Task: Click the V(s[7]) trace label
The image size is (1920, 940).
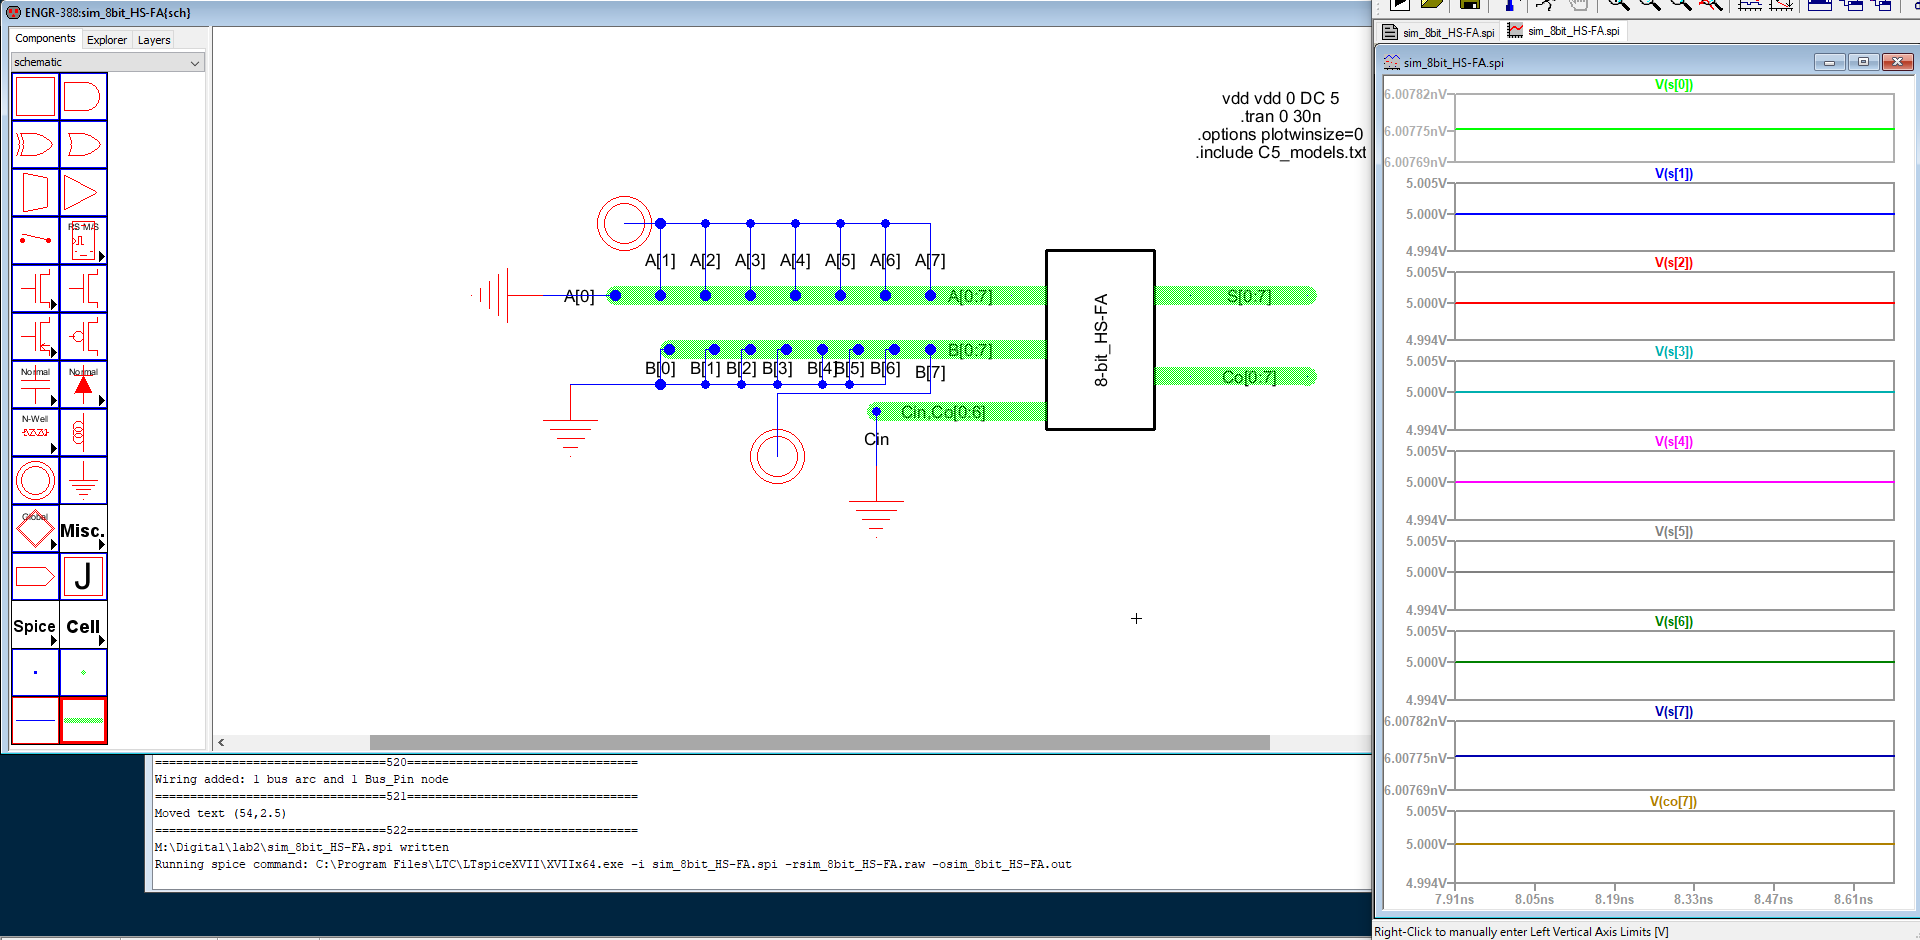Action: (1674, 711)
